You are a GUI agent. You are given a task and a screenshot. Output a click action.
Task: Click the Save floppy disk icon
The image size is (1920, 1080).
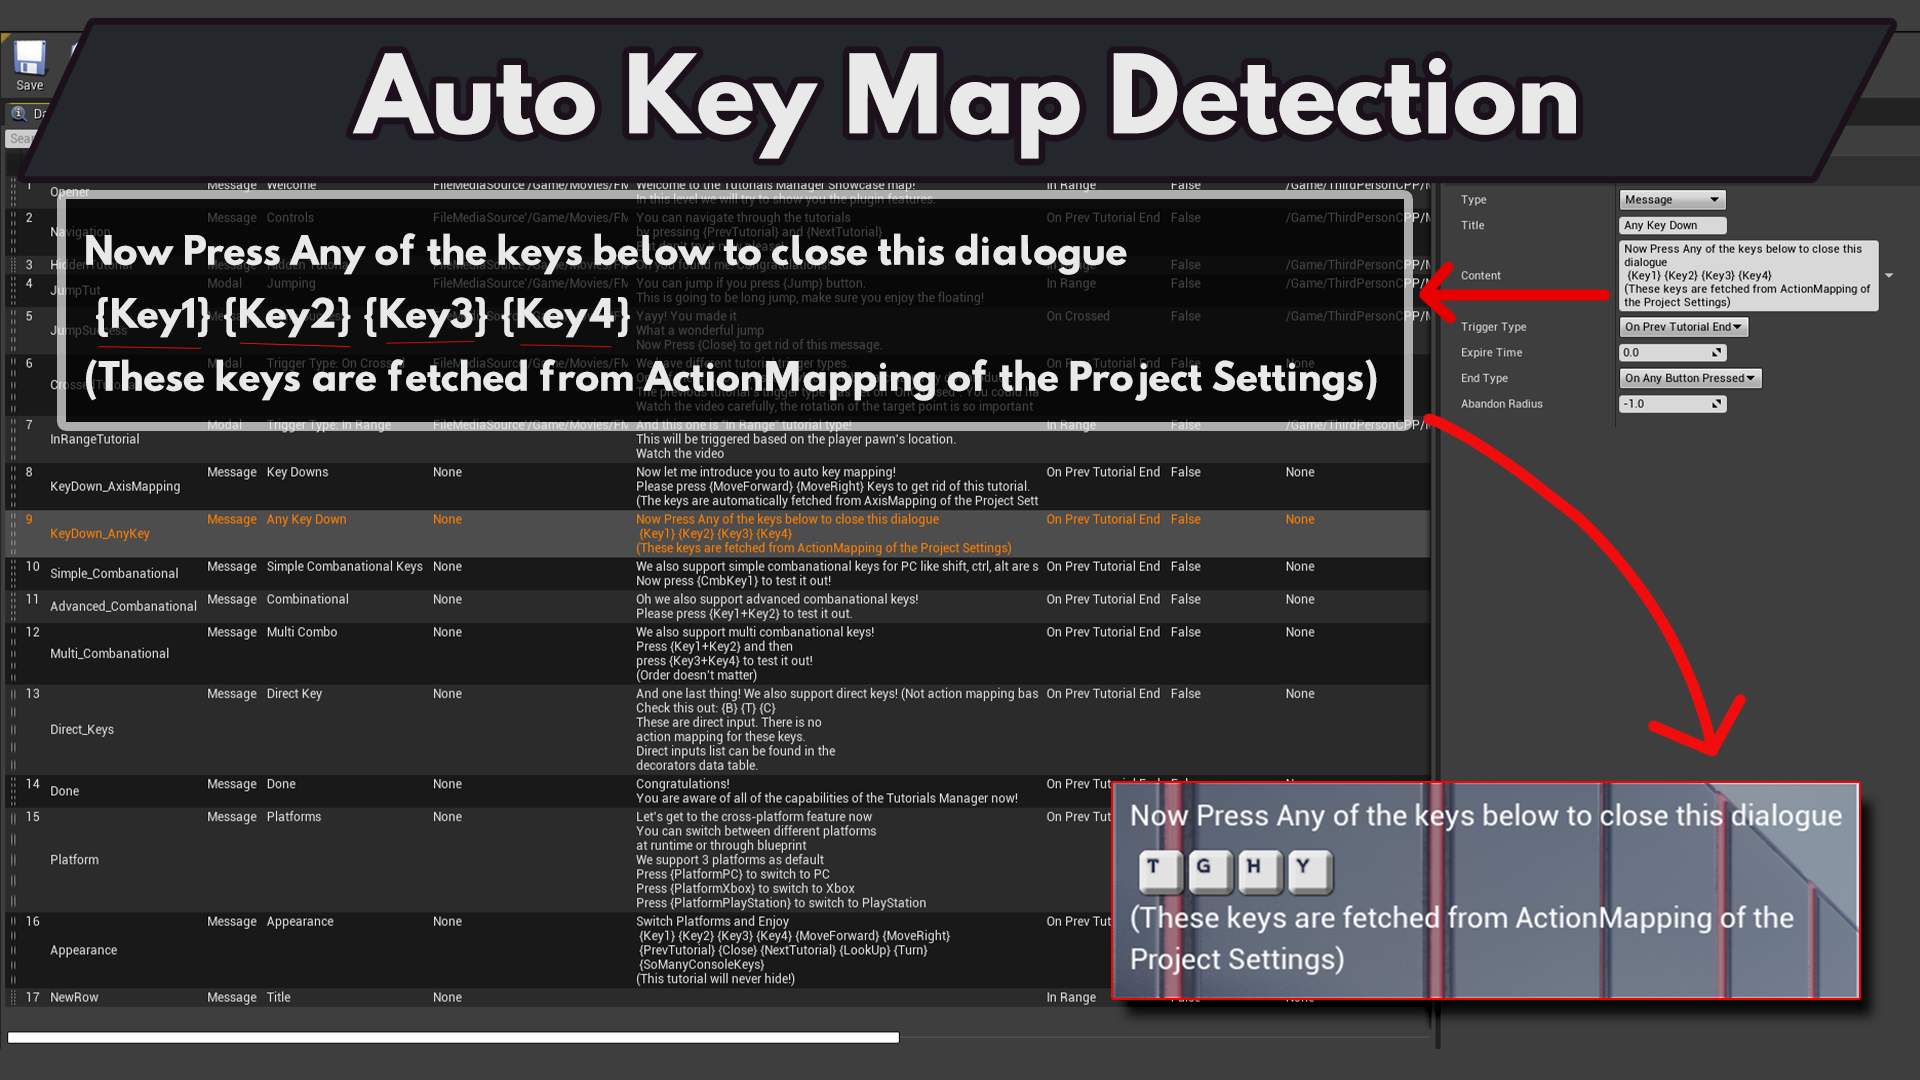[x=29, y=59]
